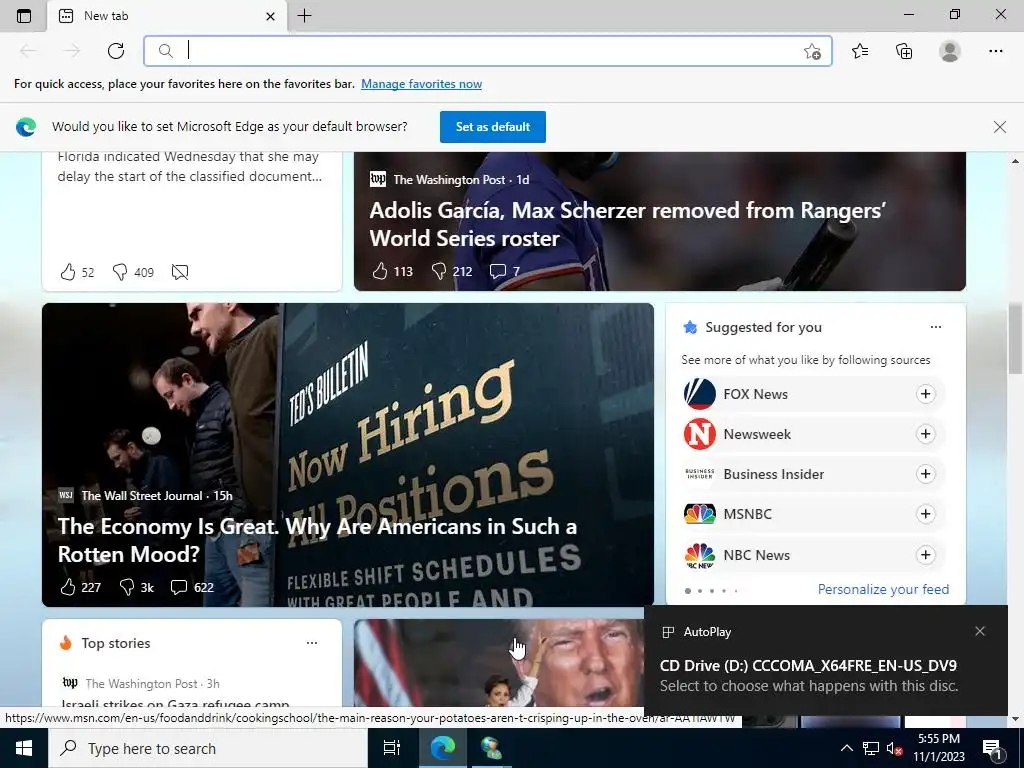Open the network tray icon
The width and height of the screenshot is (1024, 768).
tap(870, 748)
